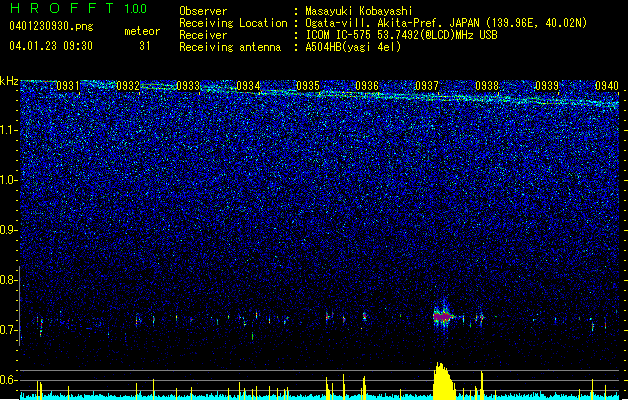Select the strong purple meteor echo burst

click(x=442, y=317)
